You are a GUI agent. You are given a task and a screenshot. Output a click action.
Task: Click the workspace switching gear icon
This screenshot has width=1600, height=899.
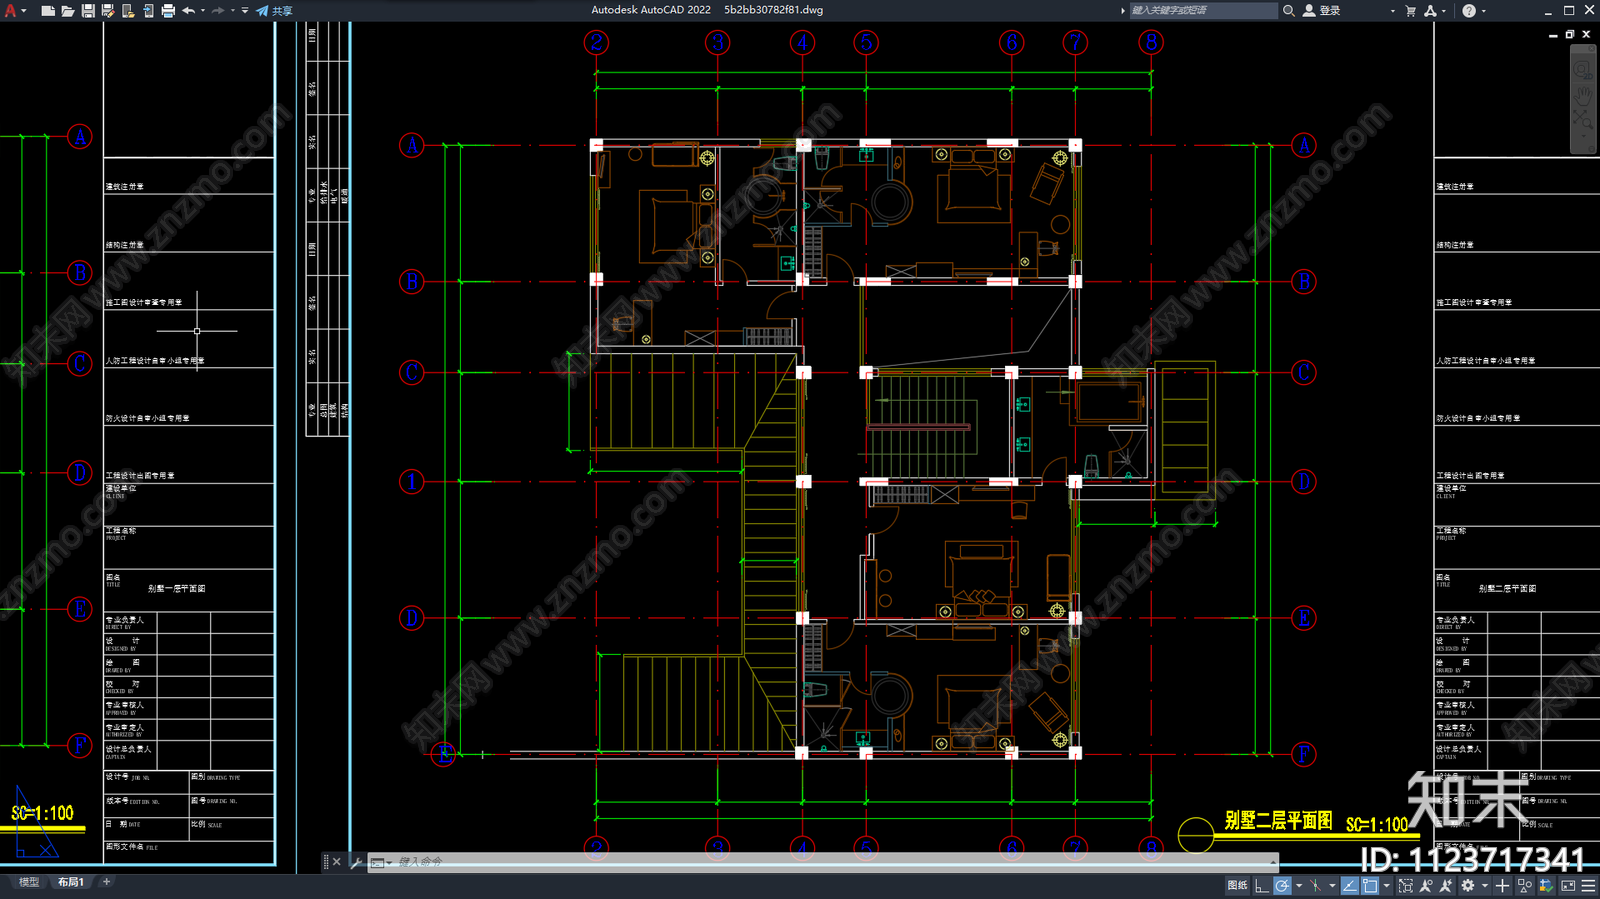click(1468, 886)
